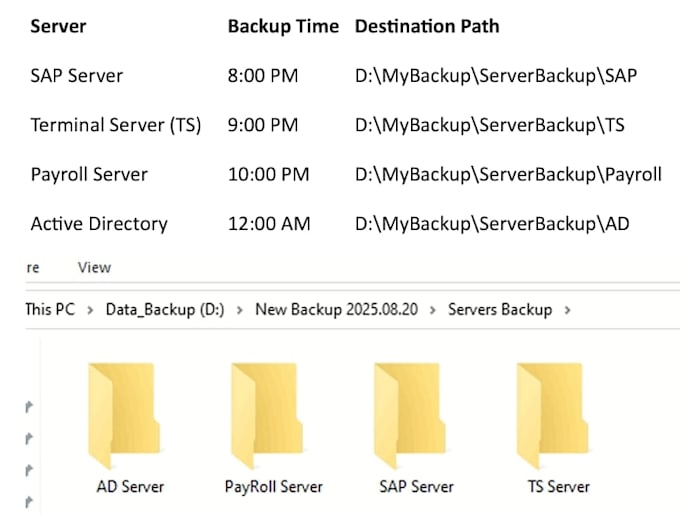The image size is (680, 514).
Task: Click the third pin icon in quick access
Action: pos(29,470)
